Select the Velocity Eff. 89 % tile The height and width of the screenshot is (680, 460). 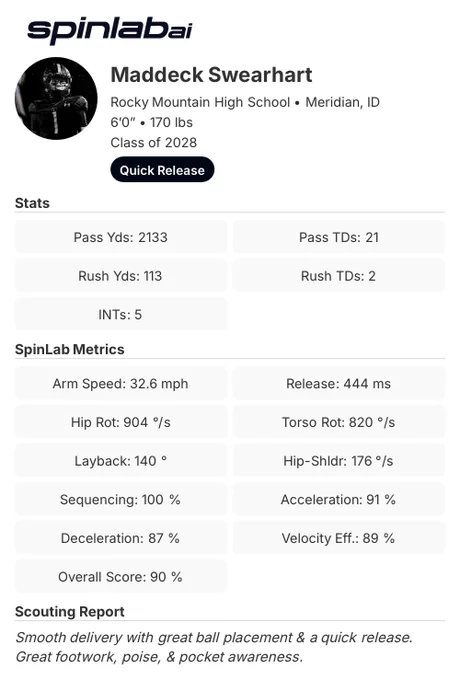[x=339, y=538]
